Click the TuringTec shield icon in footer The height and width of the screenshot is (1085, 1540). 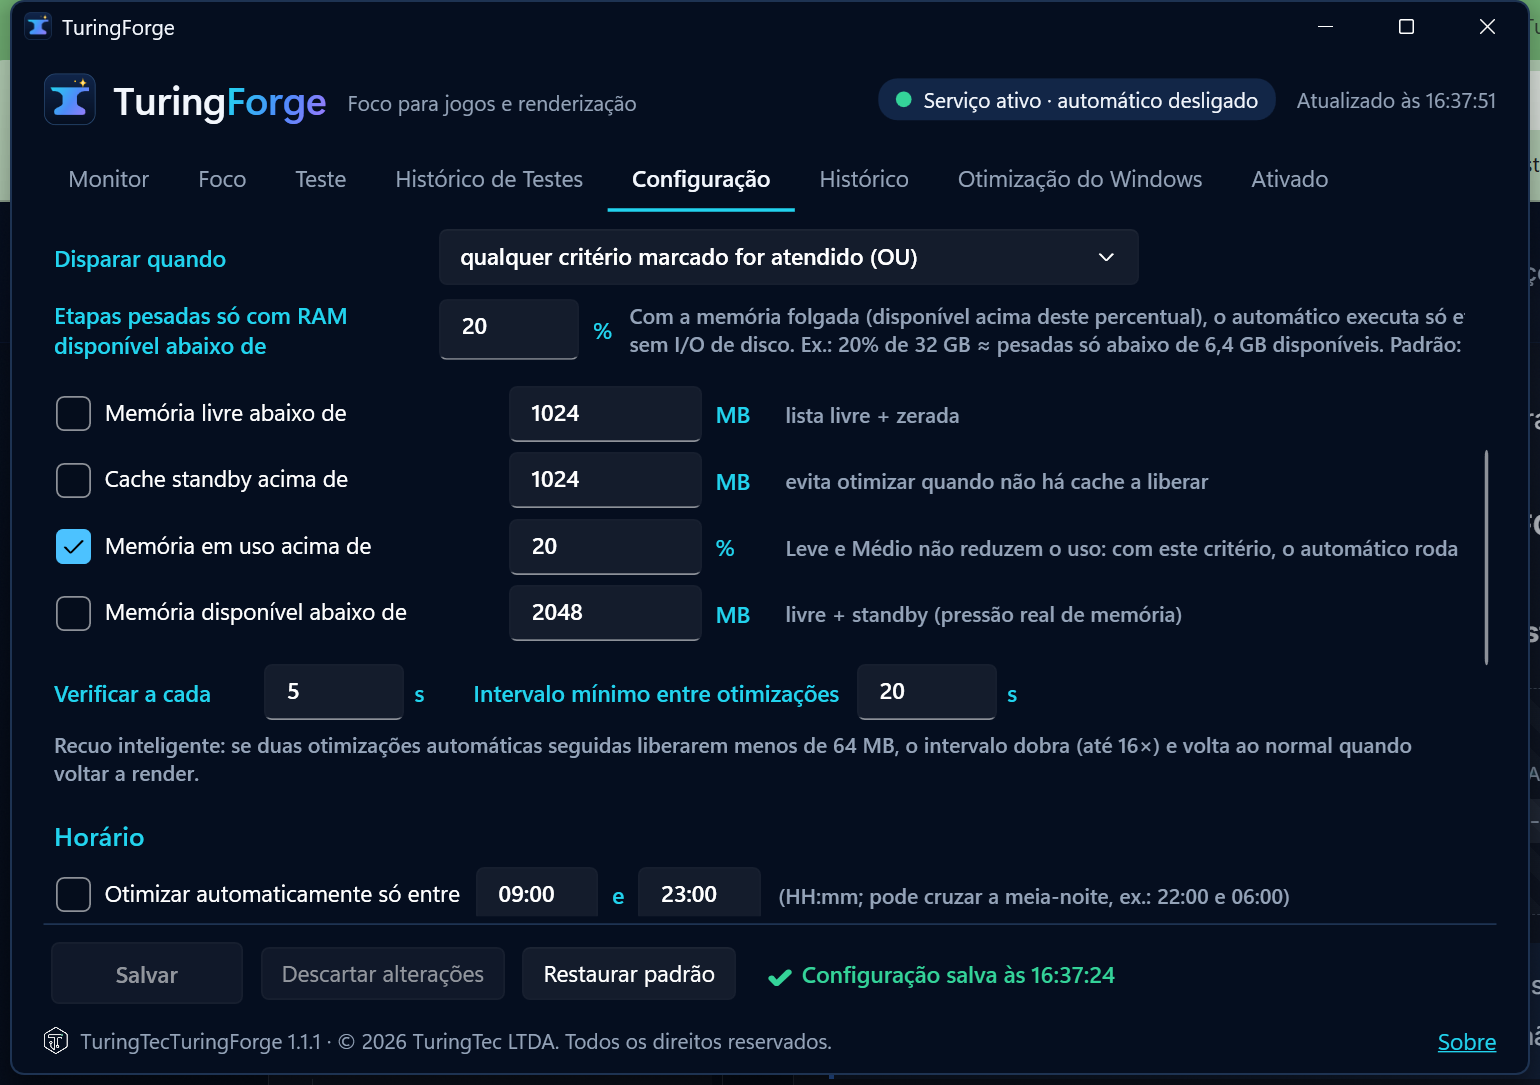pos(56,1041)
